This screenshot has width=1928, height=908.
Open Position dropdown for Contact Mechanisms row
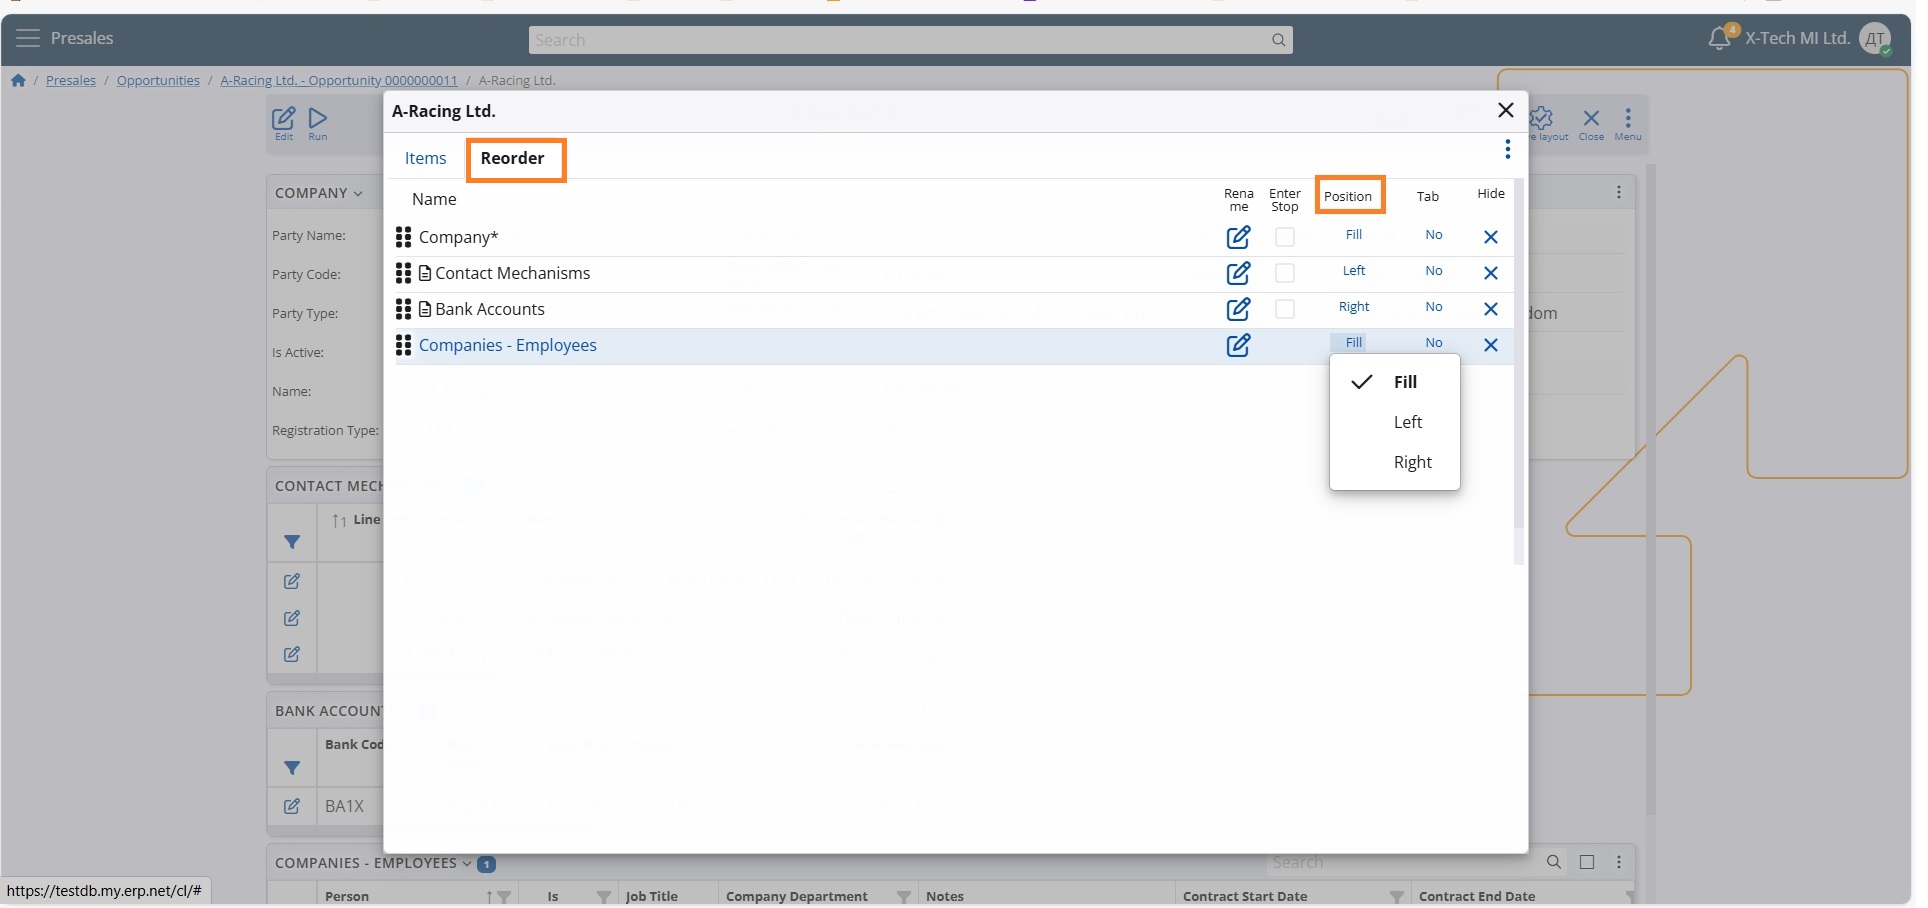click(1354, 271)
